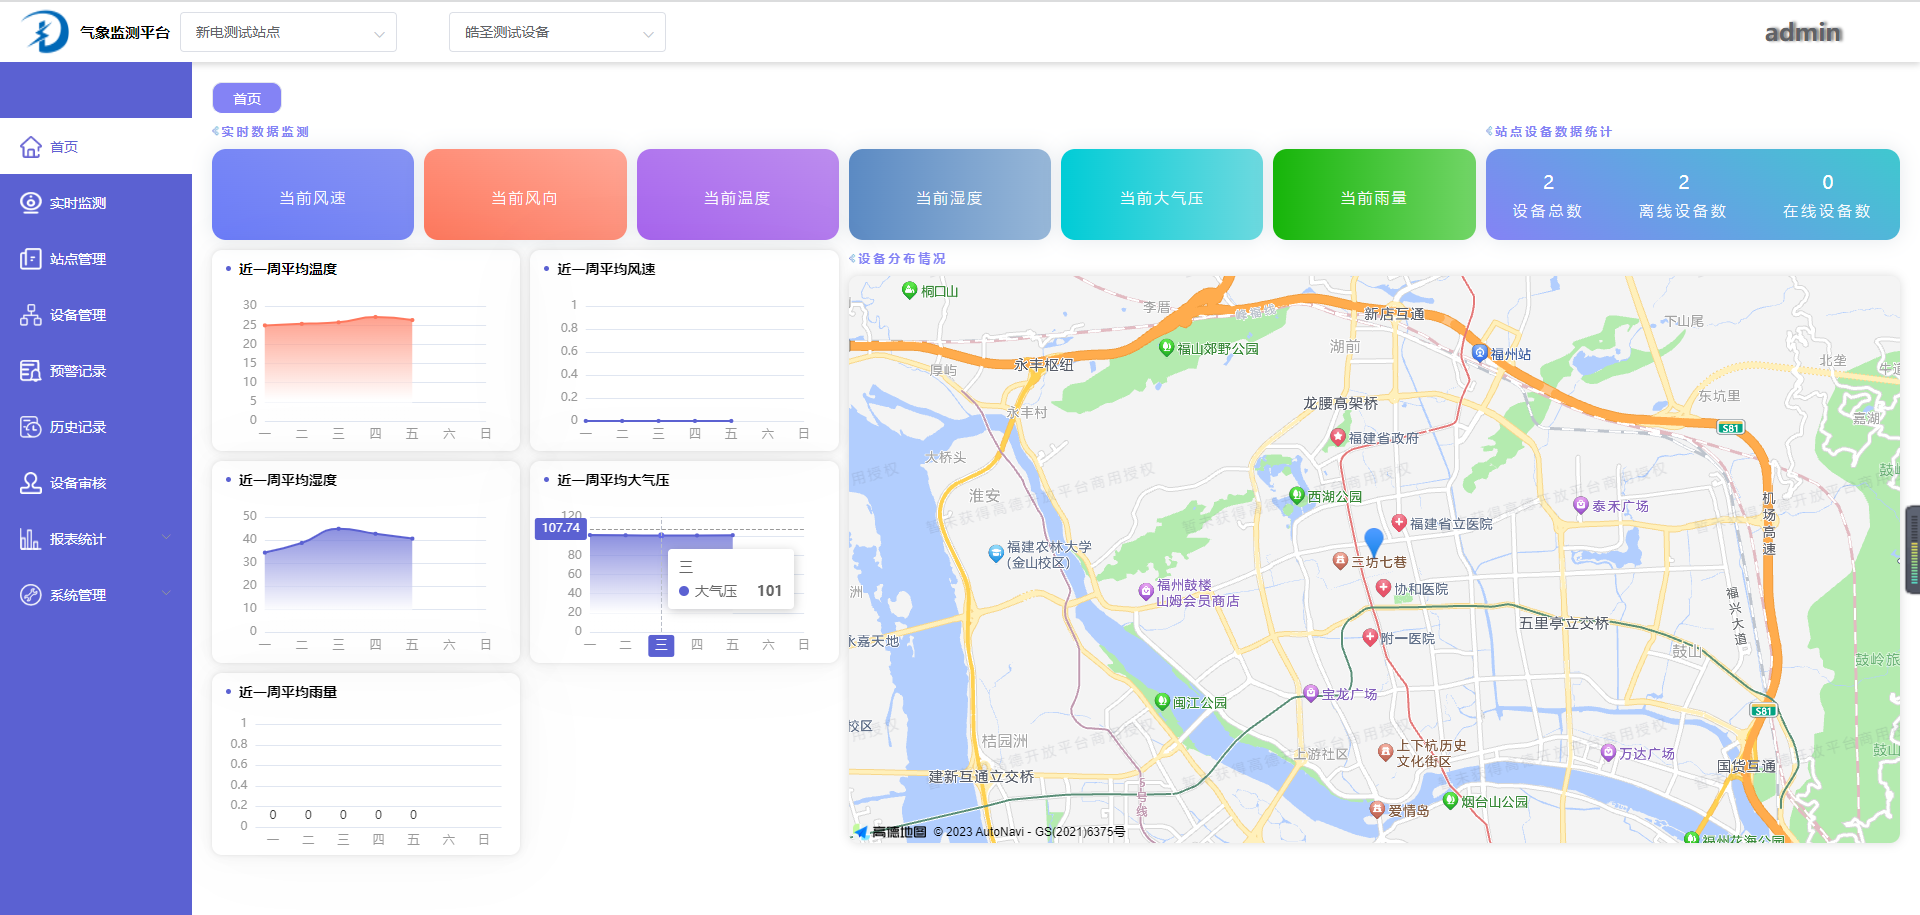Click the 实时监测 sidebar icon
The height and width of the screenshot is (915, 1920).
click(x=31, y=203)
